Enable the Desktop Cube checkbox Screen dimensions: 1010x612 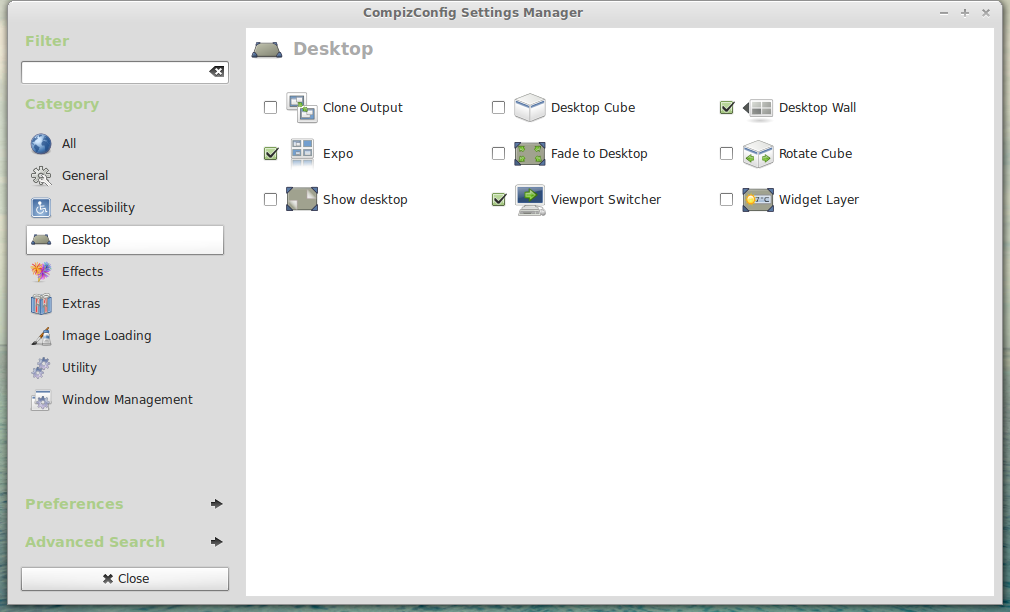tap(498, 107)
